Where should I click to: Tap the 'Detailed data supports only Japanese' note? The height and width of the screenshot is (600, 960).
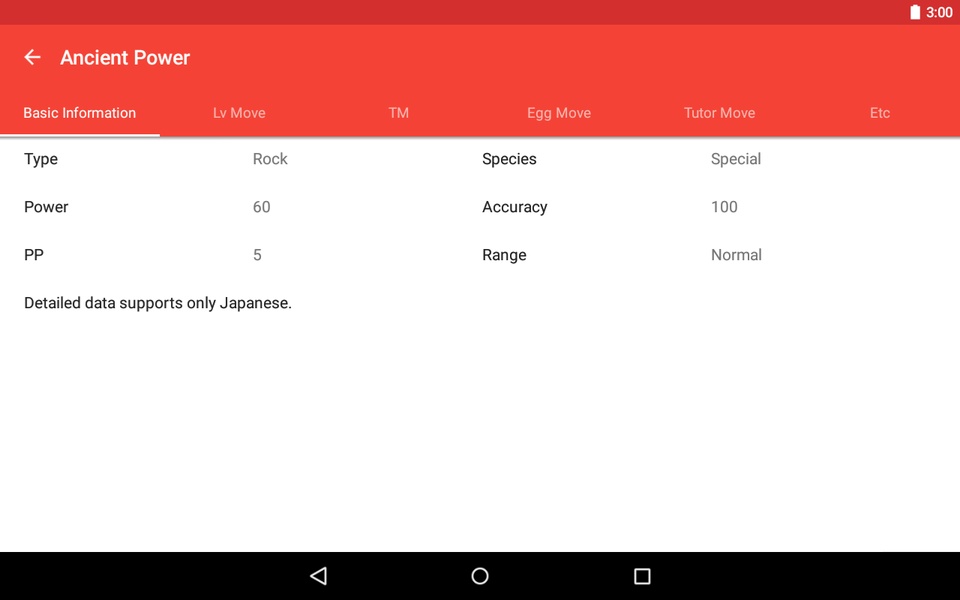[158, 303]
